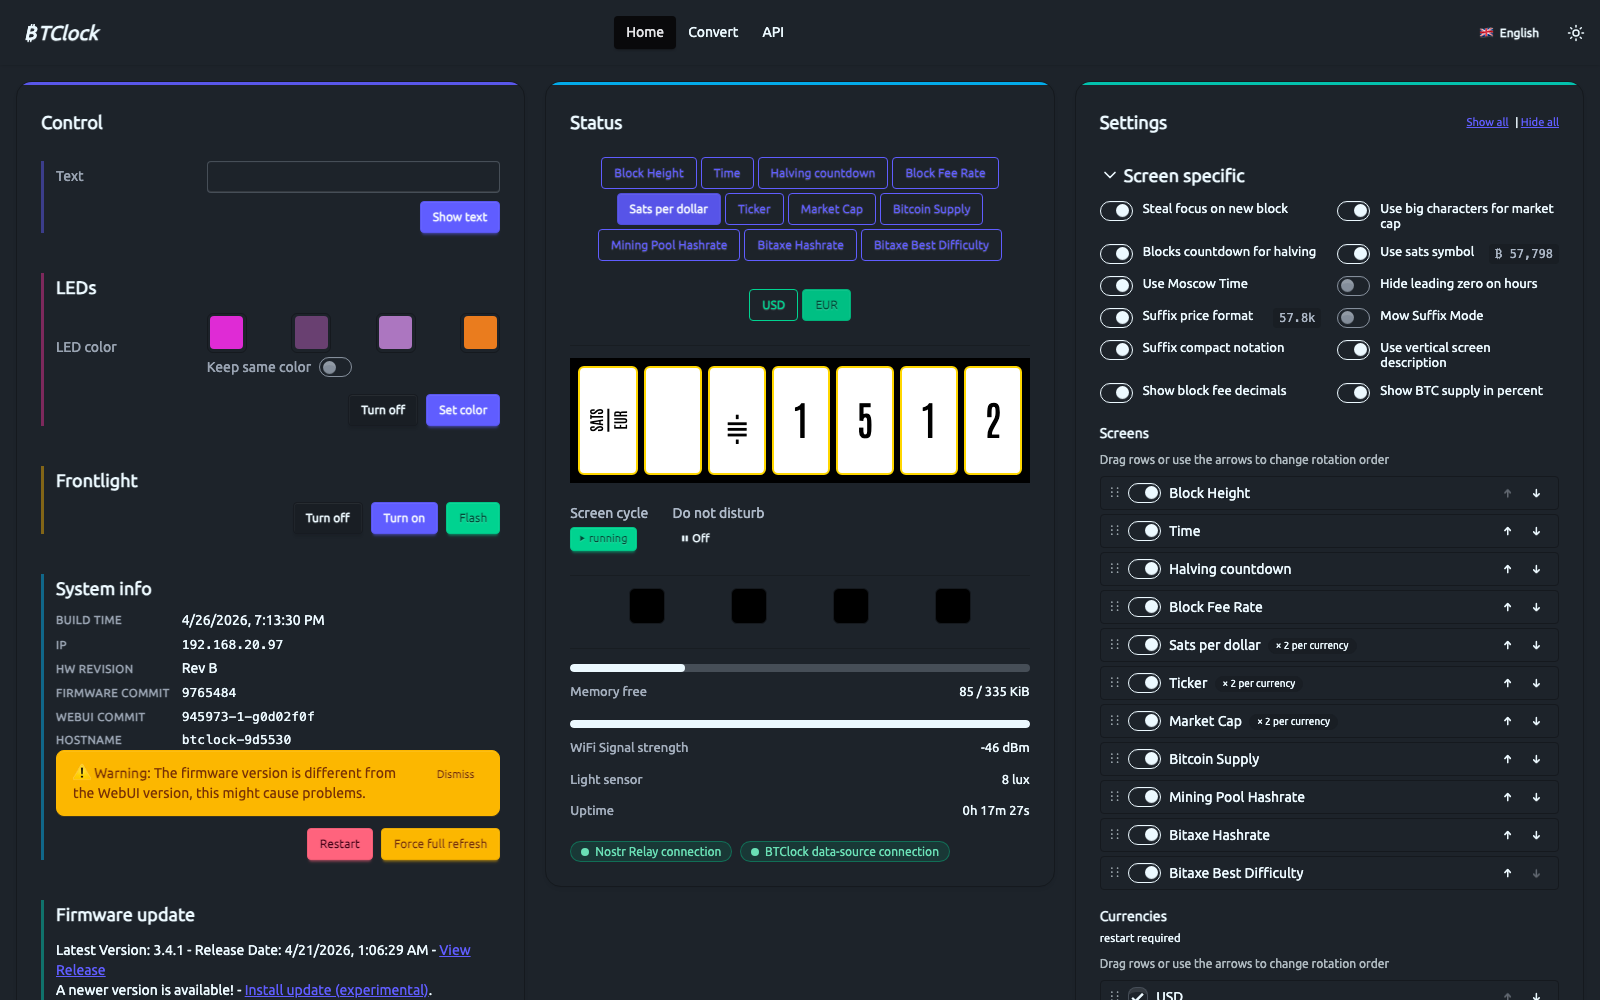Move the Time screen up in rotation order
Screen dimensions: 1600x1000
1507,531
